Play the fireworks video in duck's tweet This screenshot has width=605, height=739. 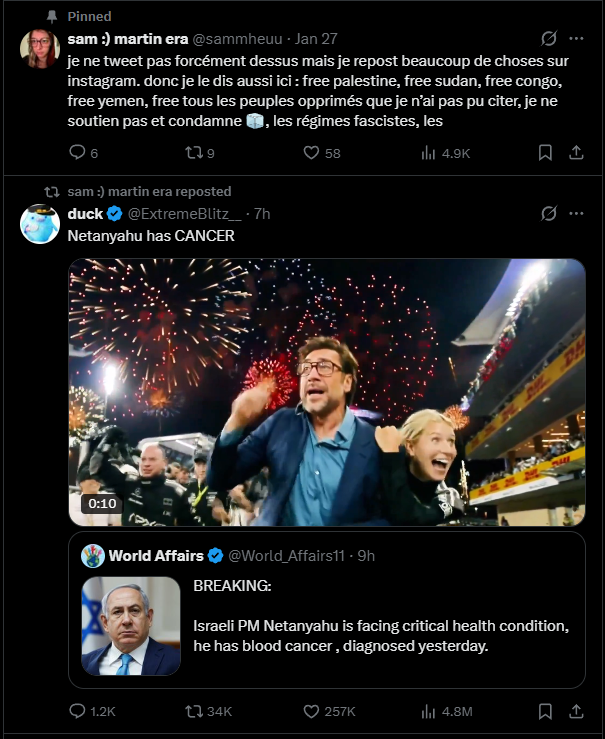point(326,392)
